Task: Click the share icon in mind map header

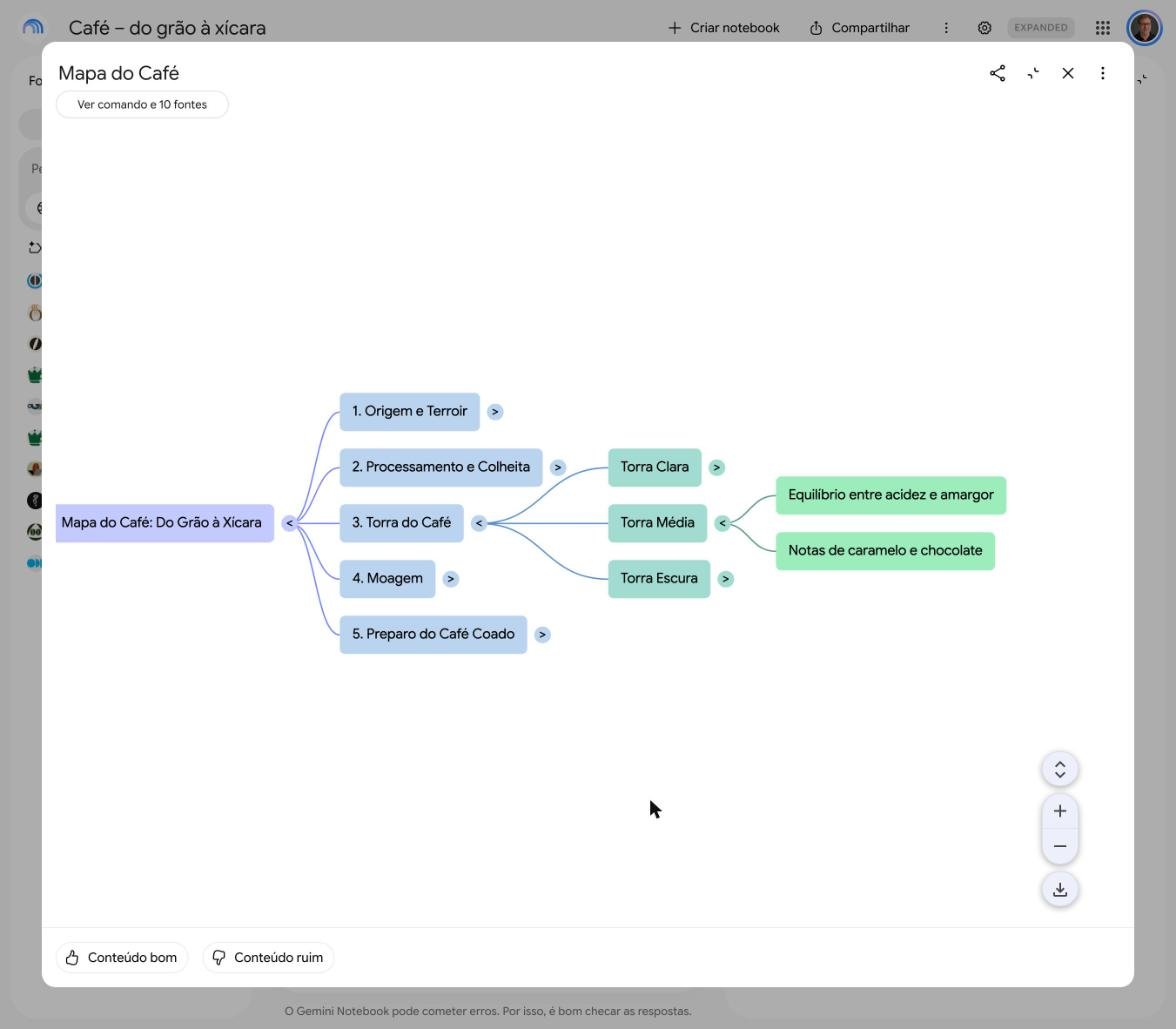Action: pyautogui.click(x=998, y=73)
